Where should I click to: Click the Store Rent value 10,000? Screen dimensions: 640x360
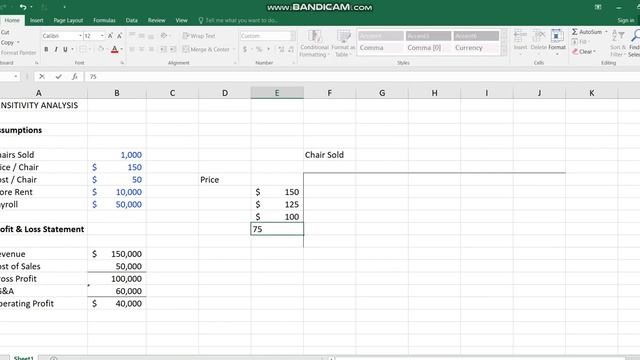point(117,192)
